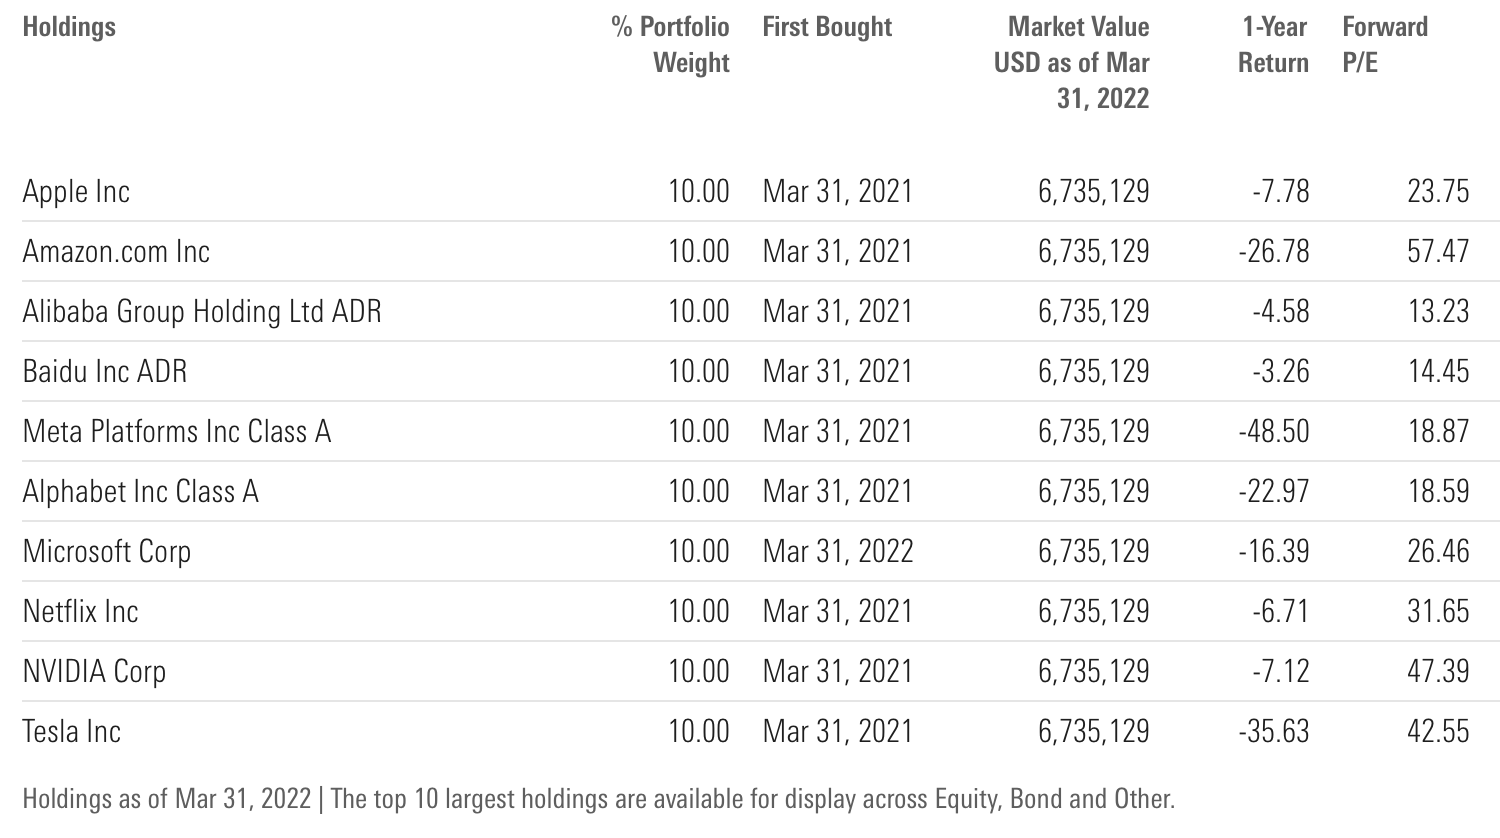The height and width of the screenshot is (838, 1500).
Task: Select the Microsoft Corp holding
Action: pos(107,551)
